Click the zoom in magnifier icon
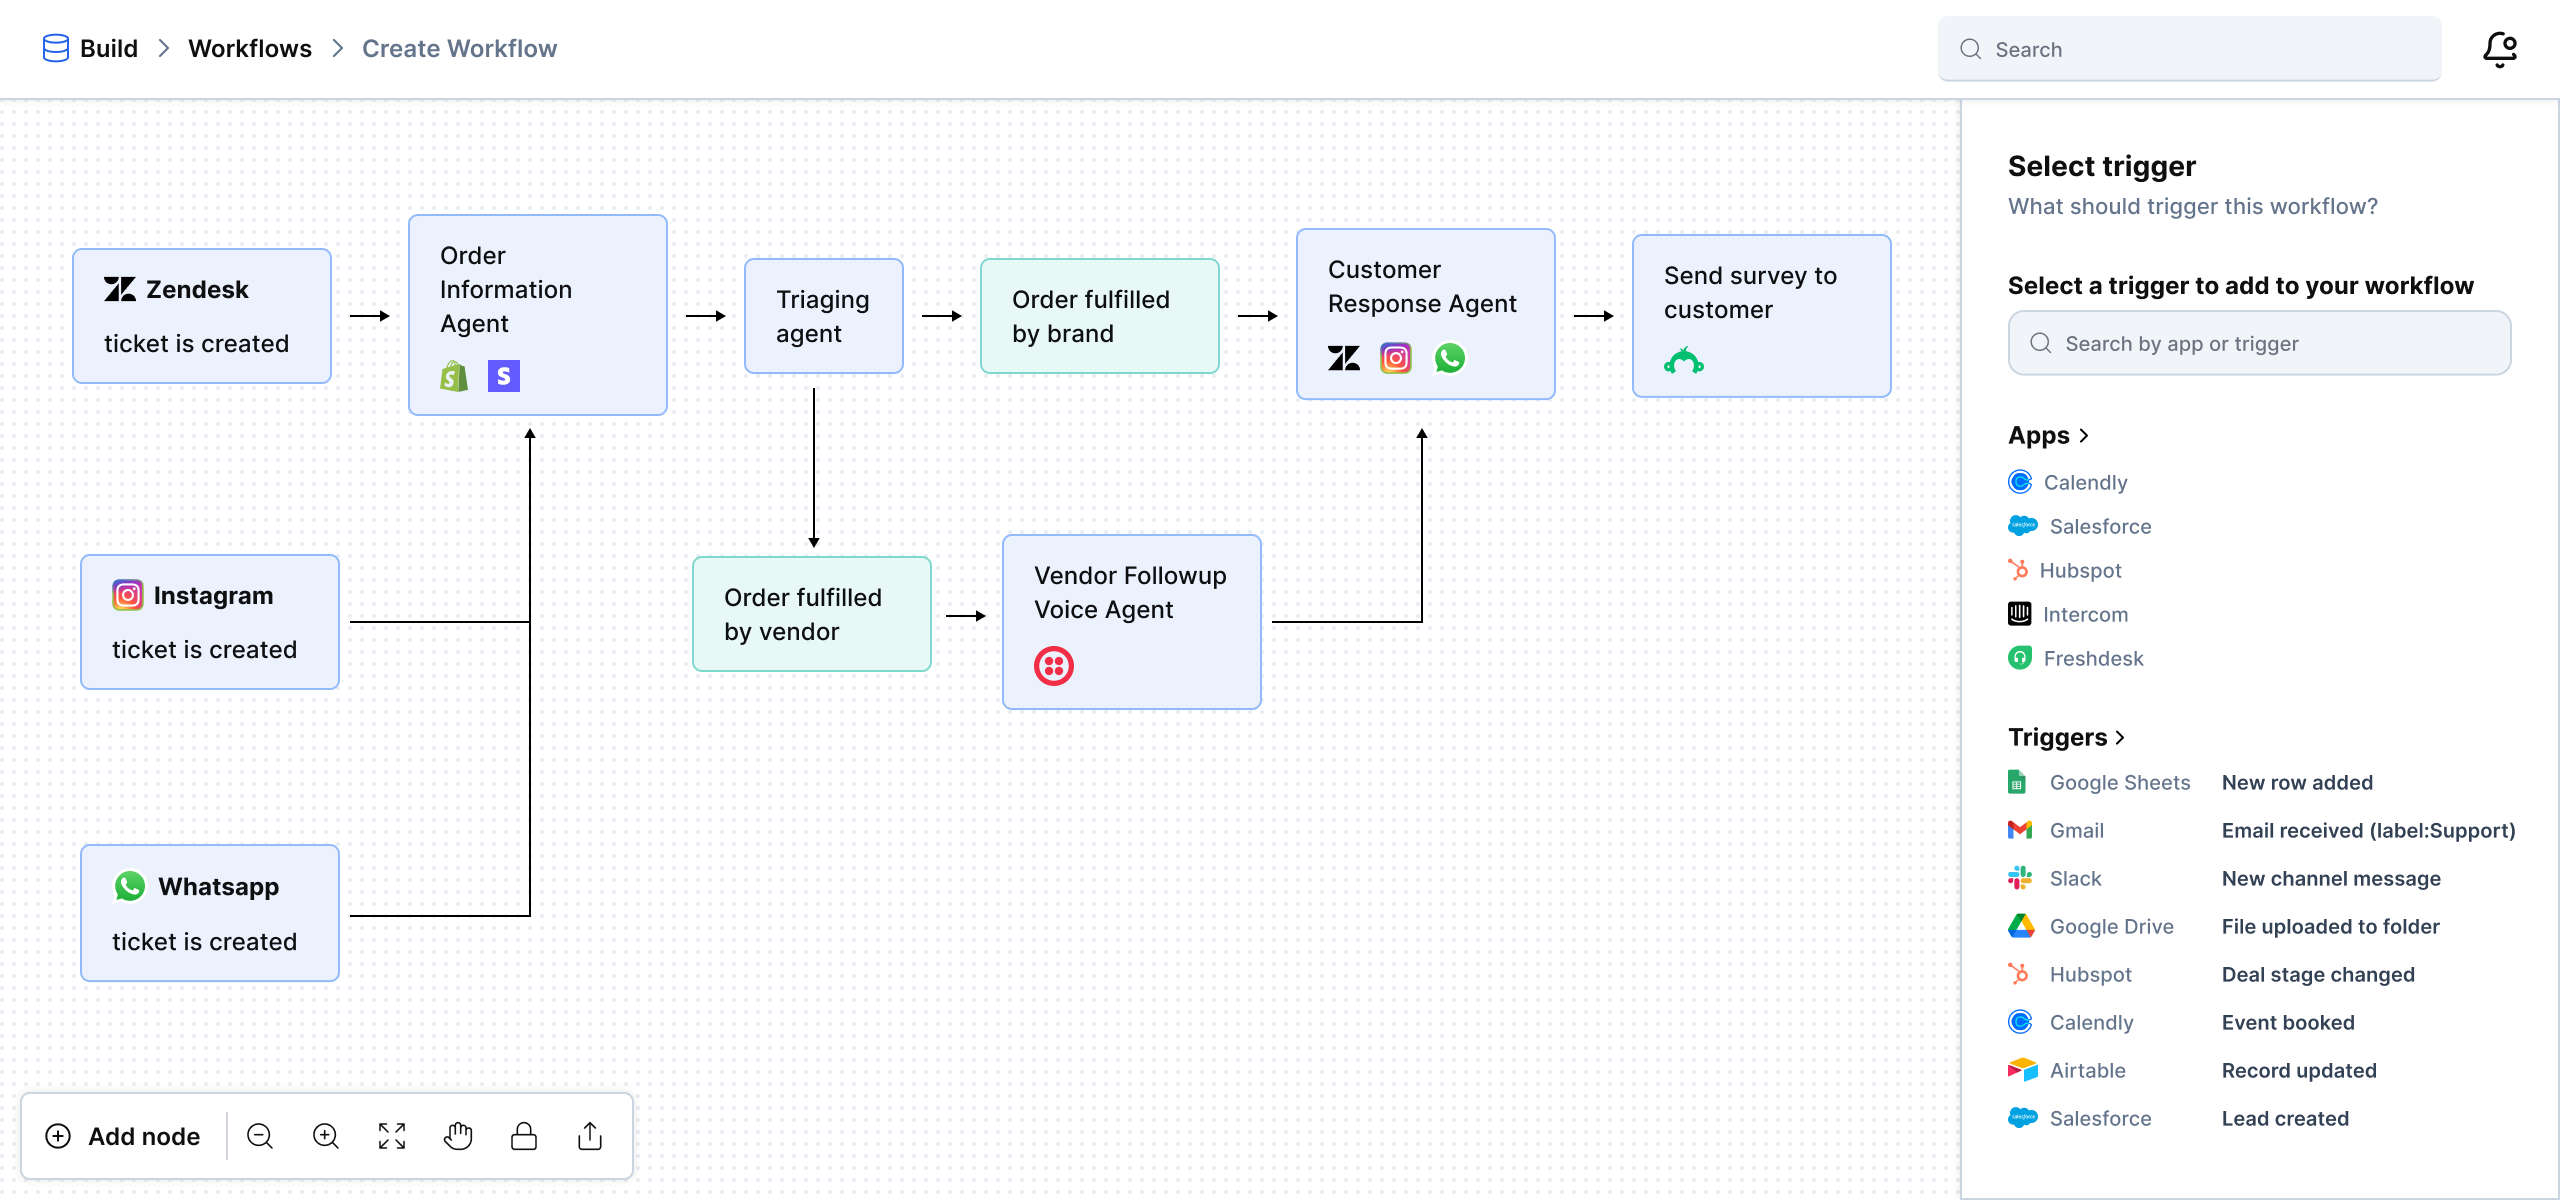The image size is (2560, 1200). point(326,1136)
